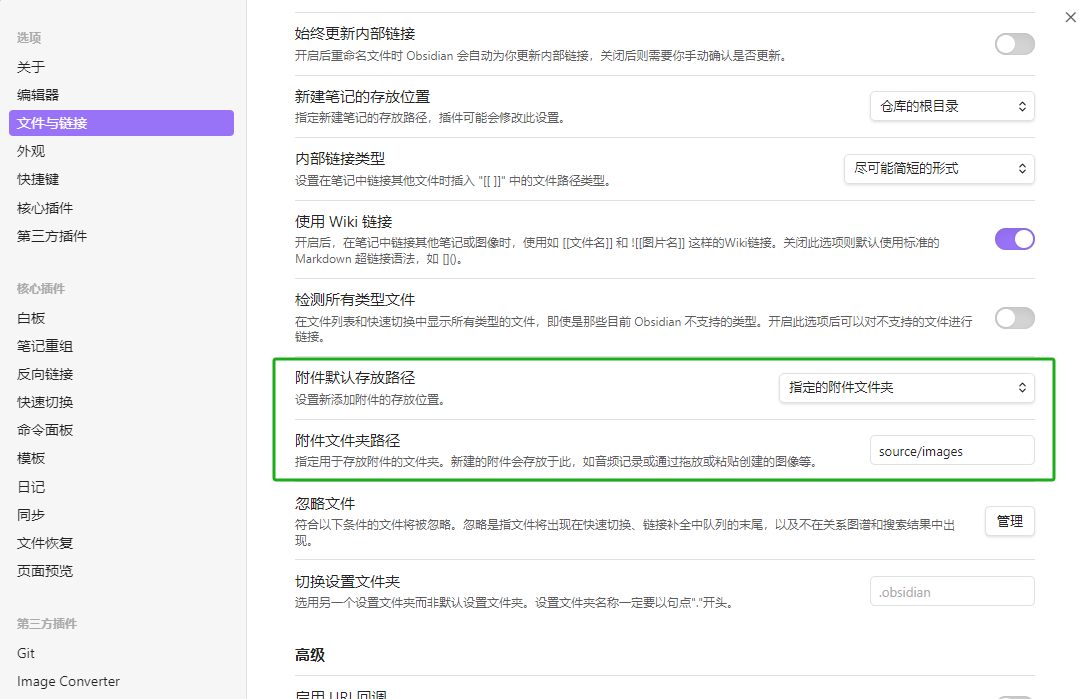The width and height of the screenshot is (1082, 699).
Task: Open the 日记 core plugin settings
Action: point(31,487)
